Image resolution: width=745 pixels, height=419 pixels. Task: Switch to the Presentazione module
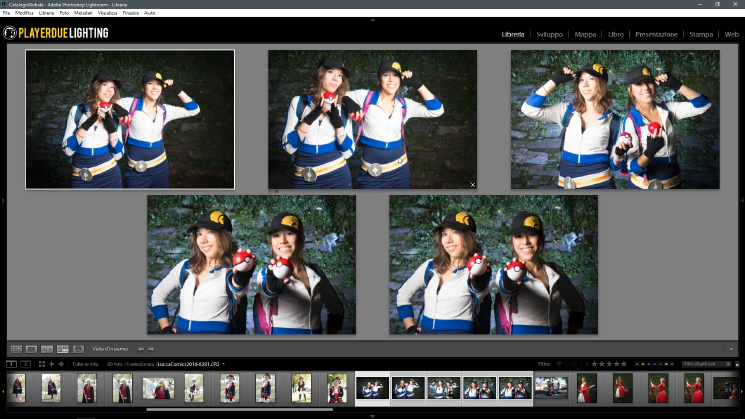tap(657, 34)
